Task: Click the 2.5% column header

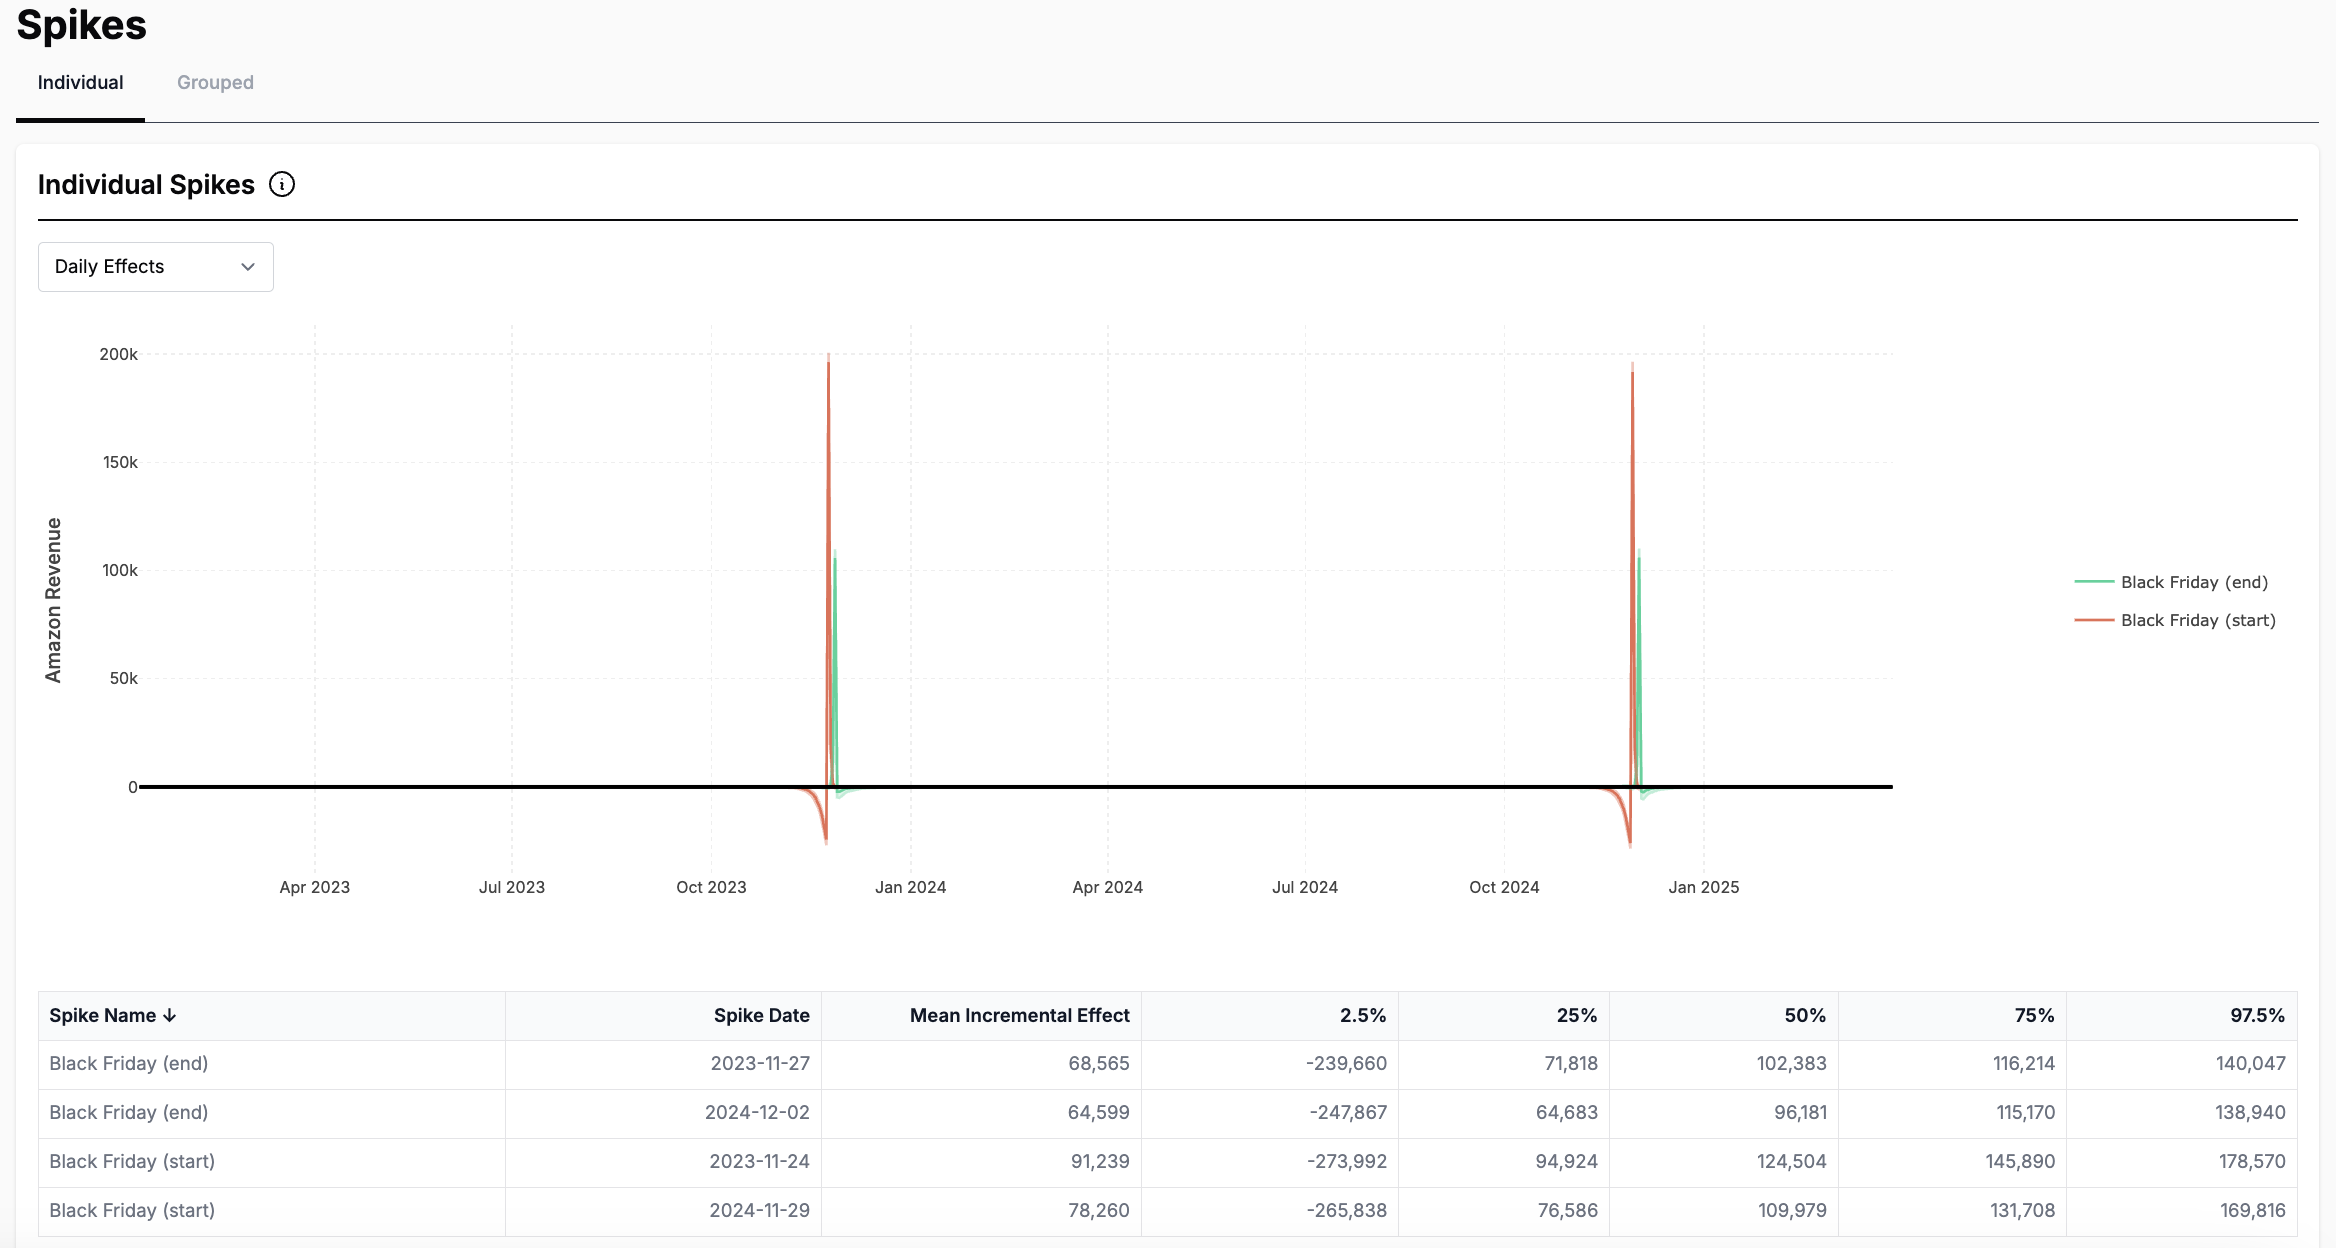Action: tap(1362, 1016)
